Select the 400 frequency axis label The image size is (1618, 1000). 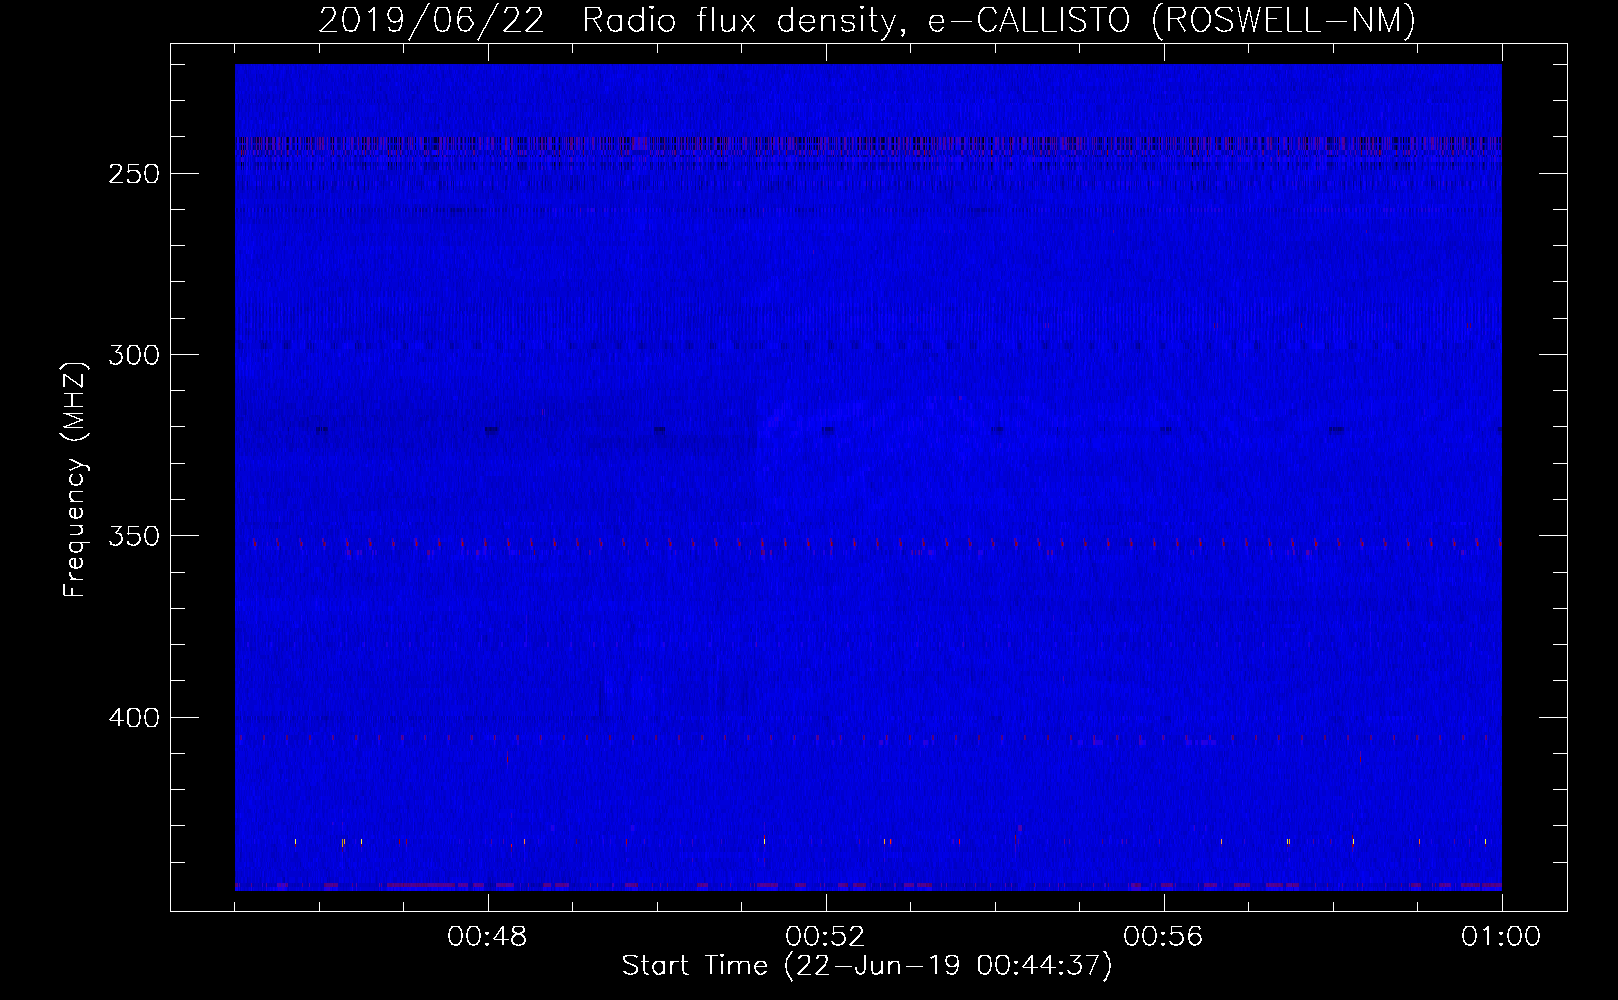point(134,718)
